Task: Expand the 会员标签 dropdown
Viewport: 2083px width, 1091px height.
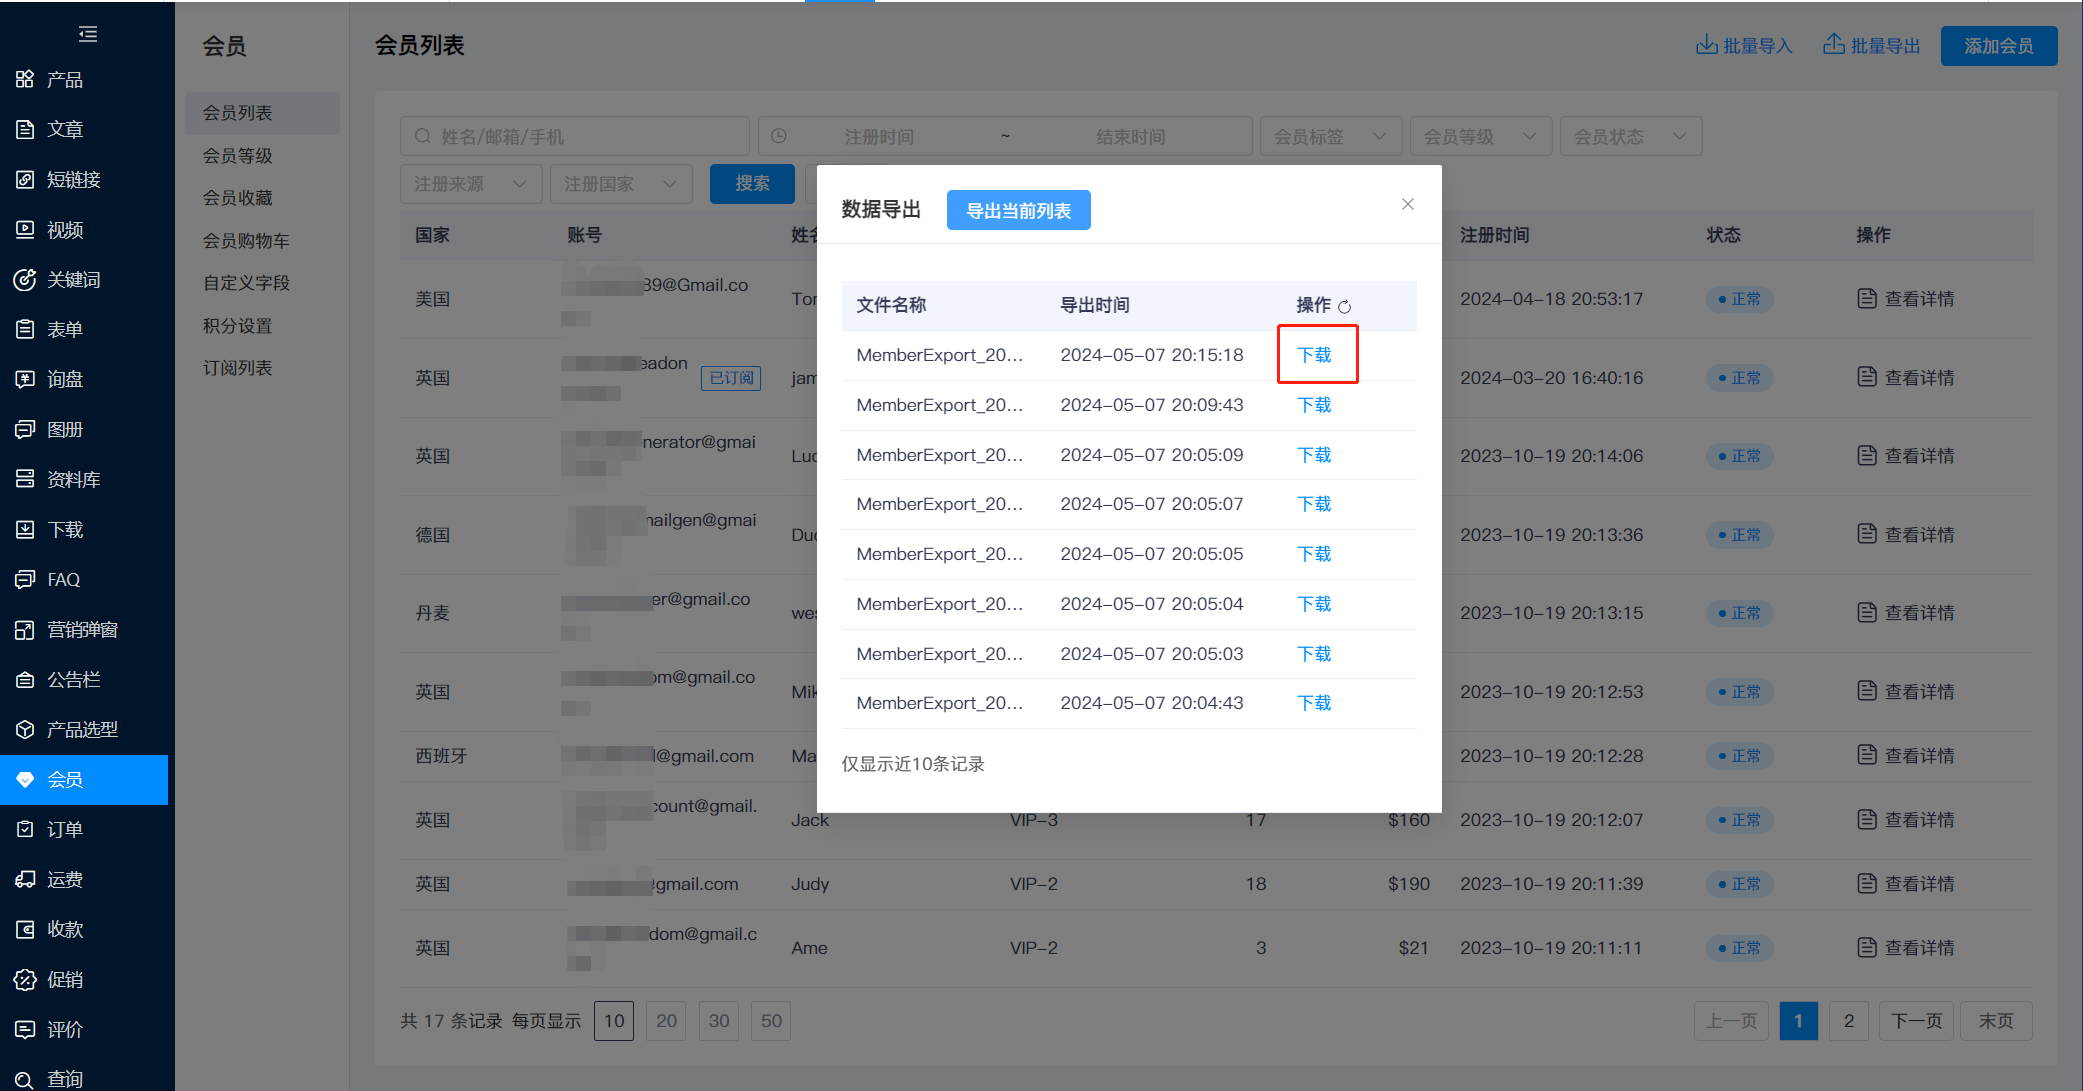Action: (1330, 136)
